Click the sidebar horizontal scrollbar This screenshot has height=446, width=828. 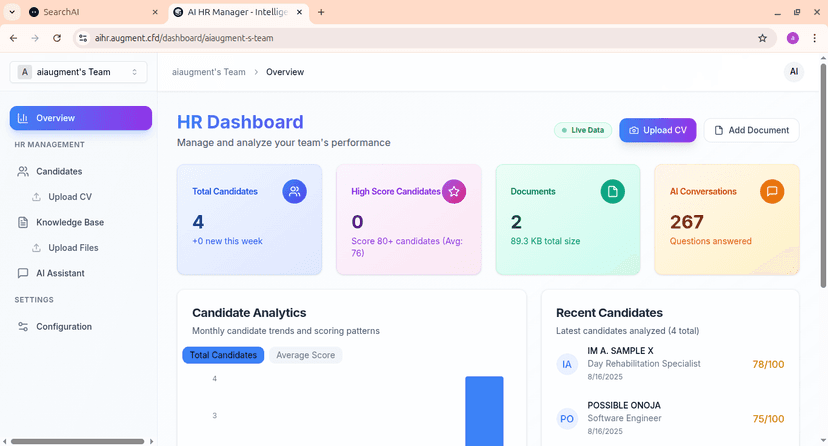pos(75,441)
